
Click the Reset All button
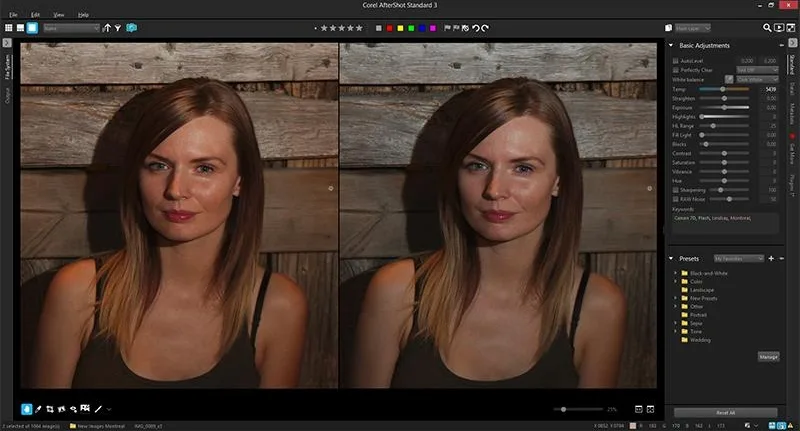point(726,413)
